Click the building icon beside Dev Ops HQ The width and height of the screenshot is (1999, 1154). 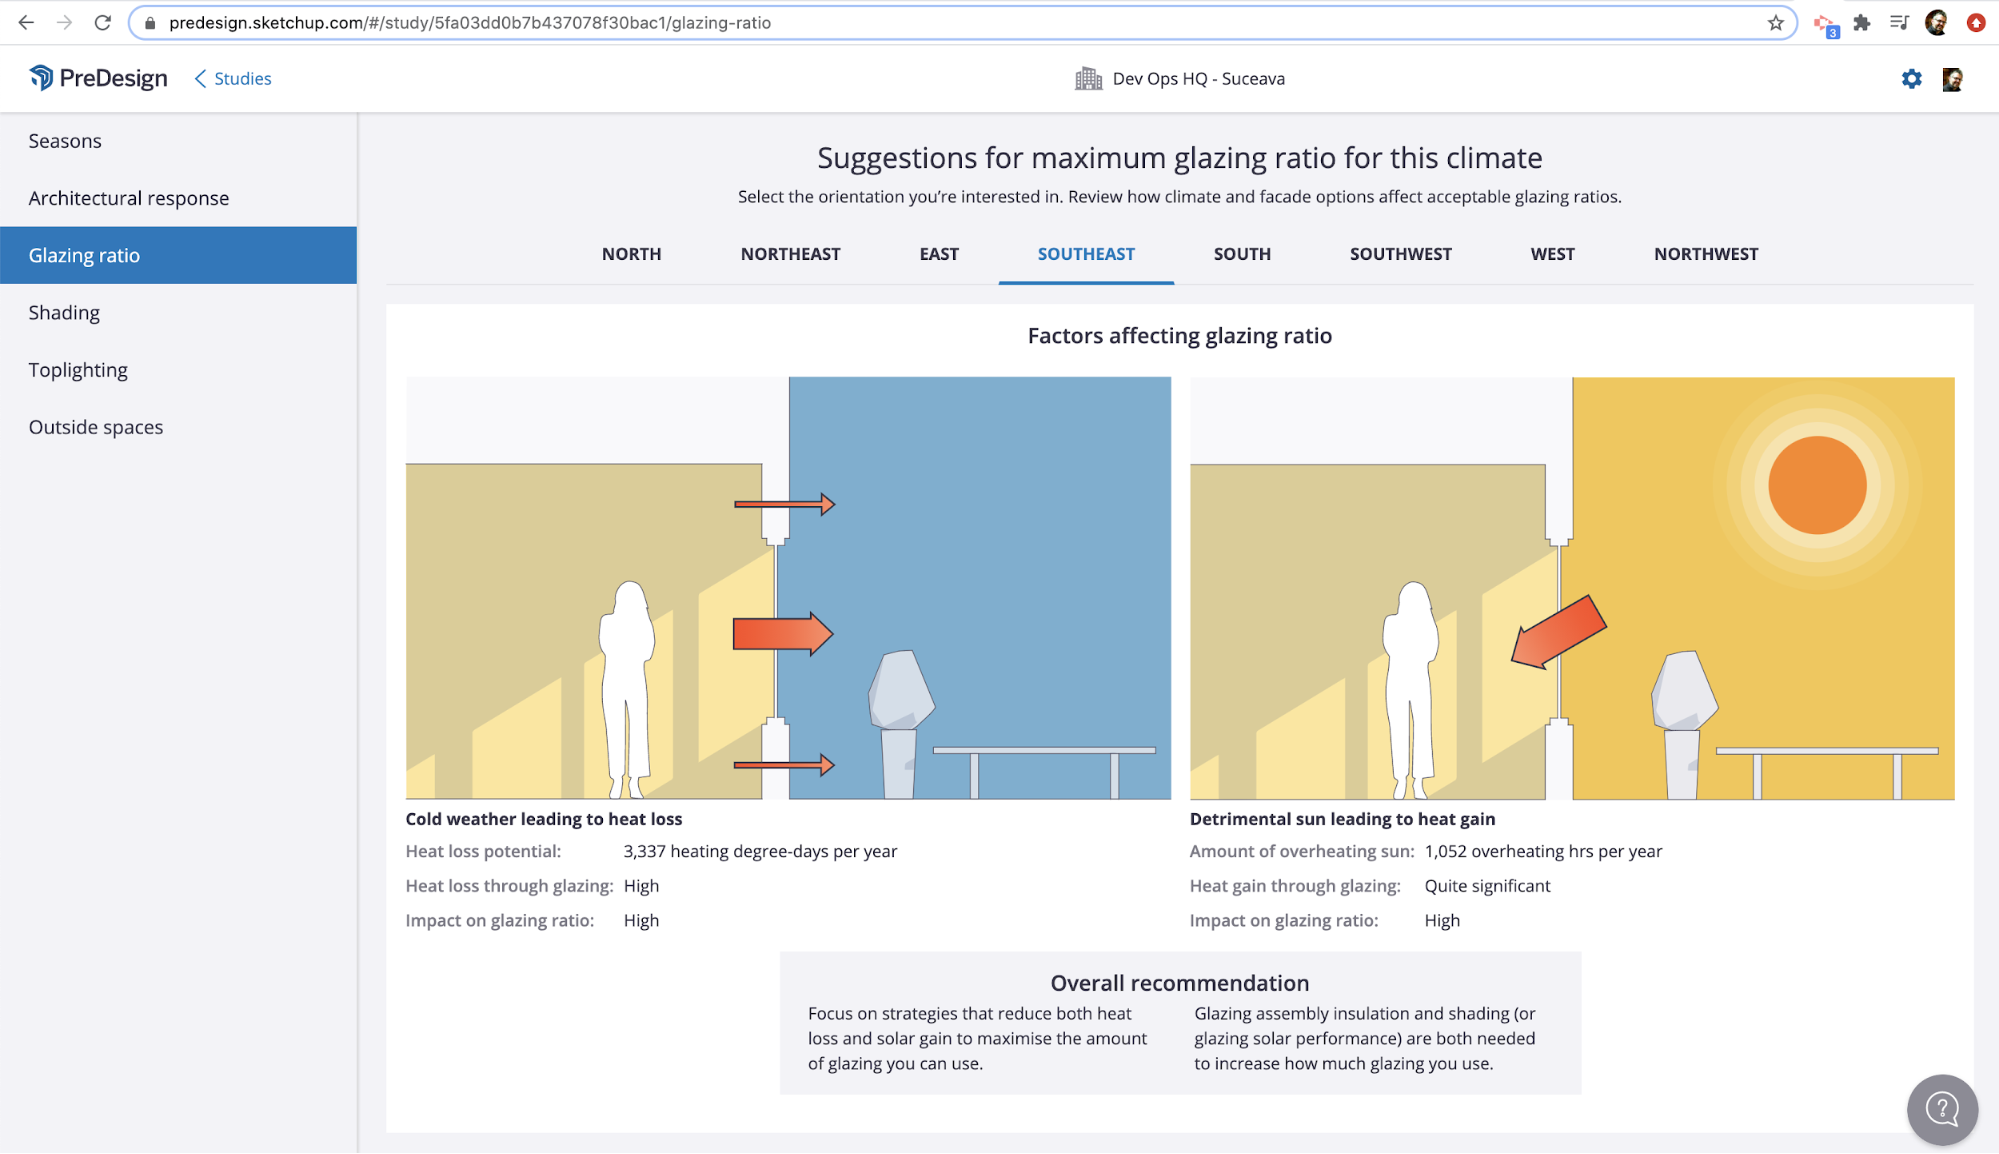click(x=1087, y=78)
